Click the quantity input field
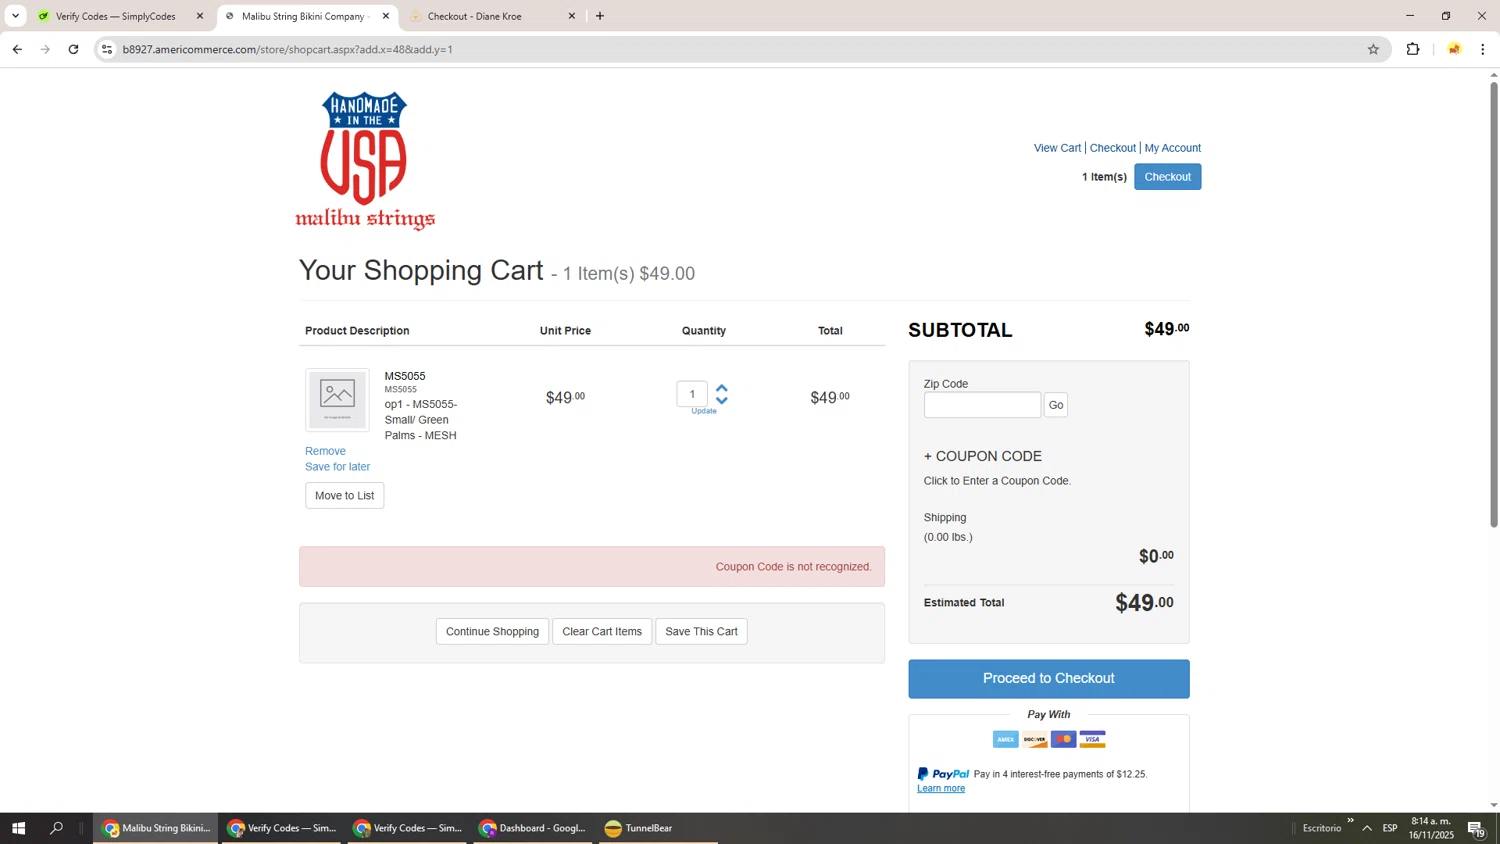This screenshot has width=1500, height=844. 692,394
